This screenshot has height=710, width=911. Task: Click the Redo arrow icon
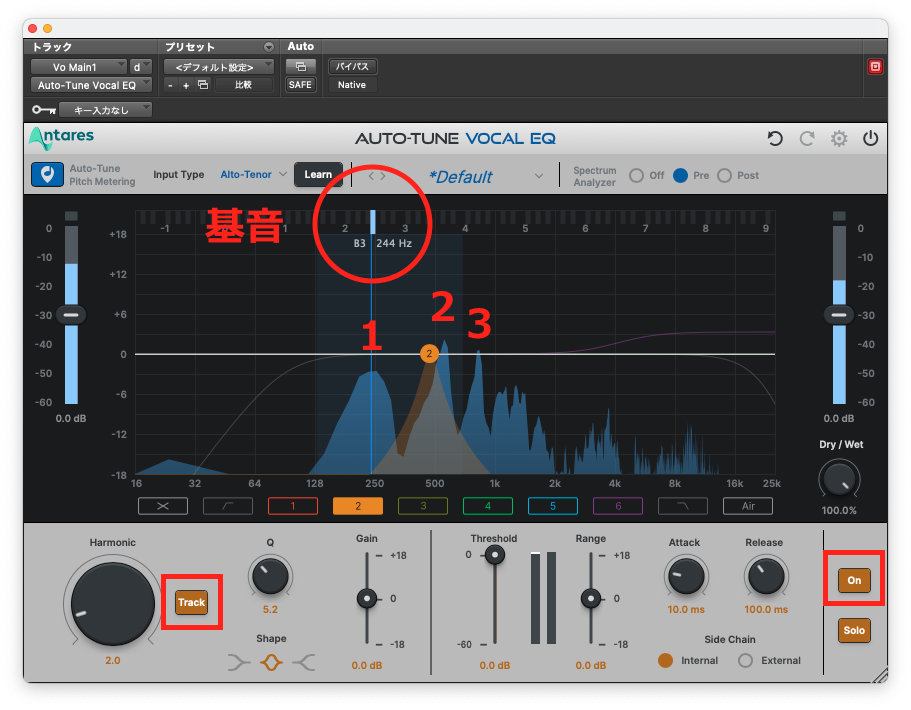(807, 139)
